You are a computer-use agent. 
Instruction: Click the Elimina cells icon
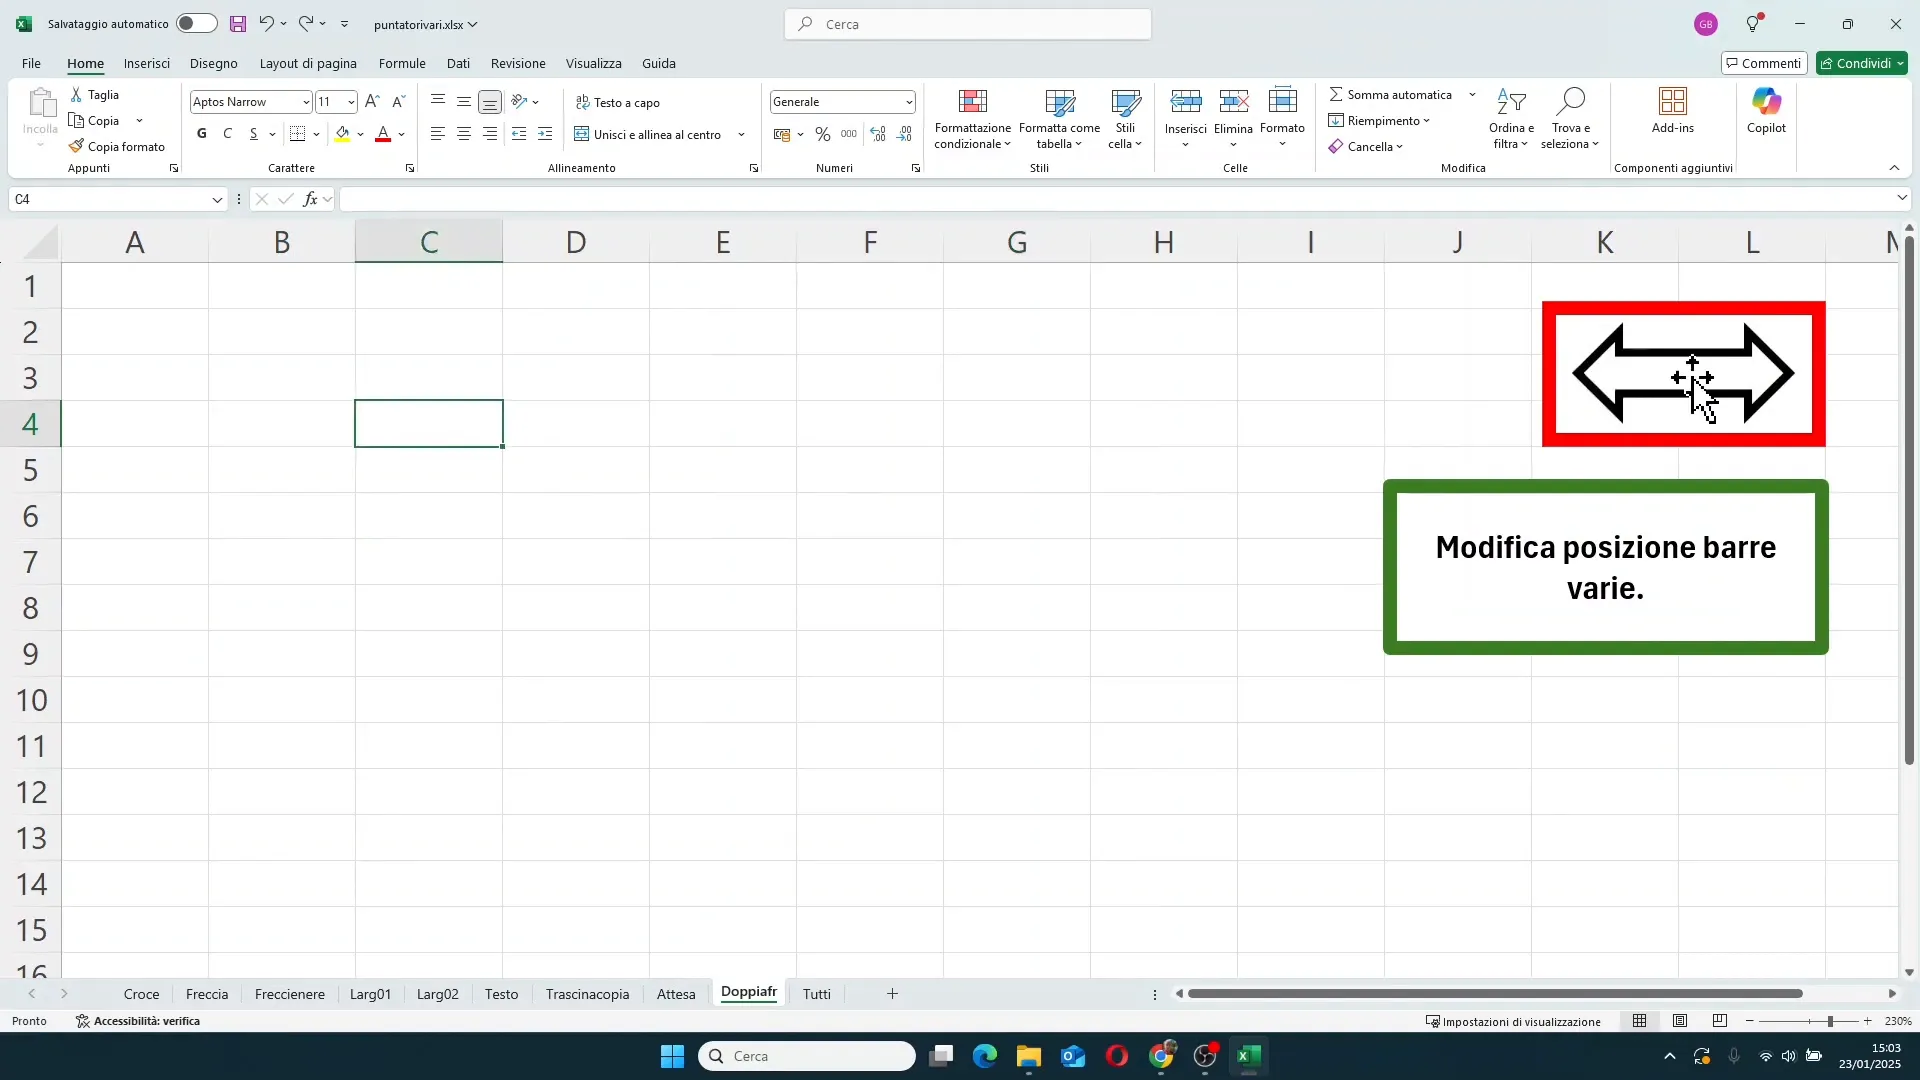[1233, 101]
